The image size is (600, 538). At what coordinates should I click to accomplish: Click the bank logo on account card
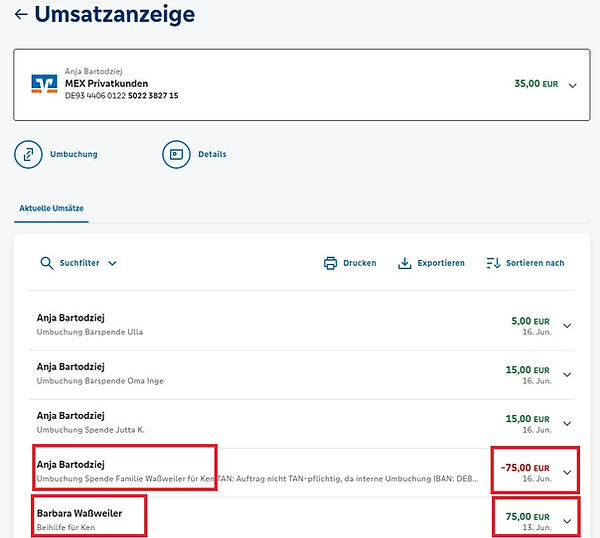click(x=44, y=83)
